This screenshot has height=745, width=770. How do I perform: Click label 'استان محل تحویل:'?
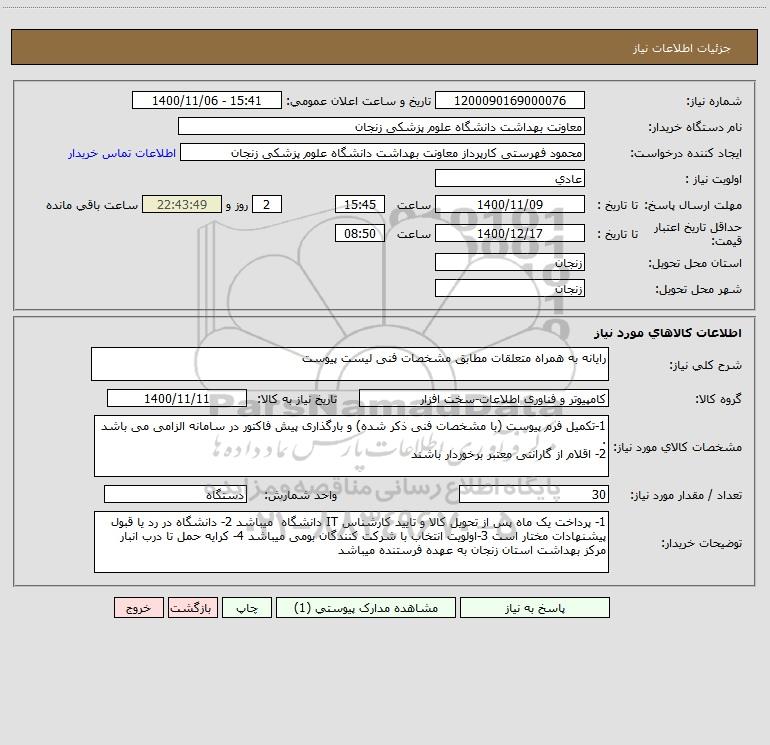click(x=695, y=264)
